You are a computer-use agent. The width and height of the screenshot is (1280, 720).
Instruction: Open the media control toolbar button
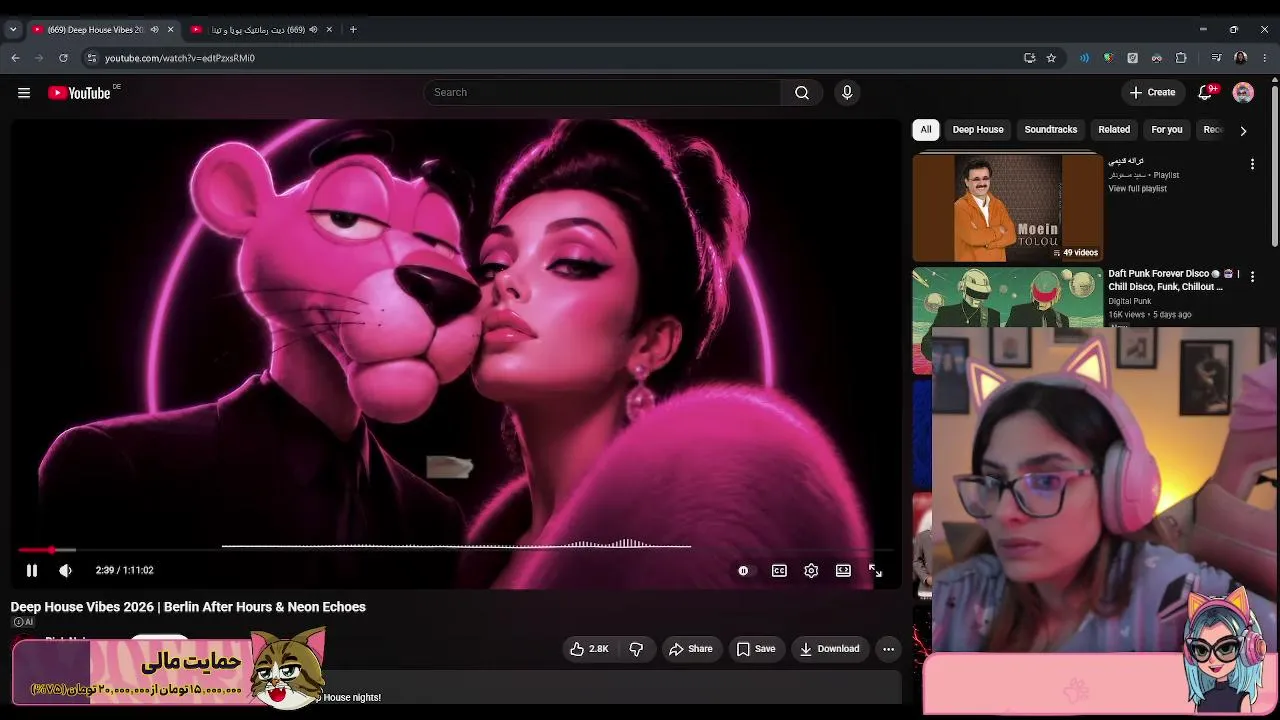click(x=1216, y=58)
